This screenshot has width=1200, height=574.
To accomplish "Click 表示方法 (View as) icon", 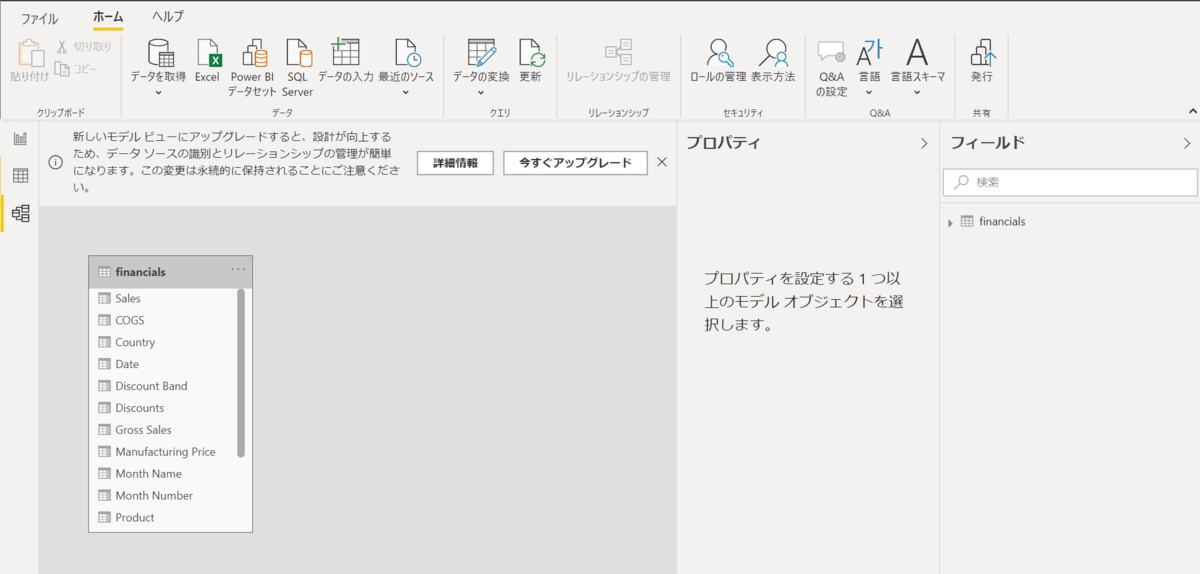I will (773, 53).
